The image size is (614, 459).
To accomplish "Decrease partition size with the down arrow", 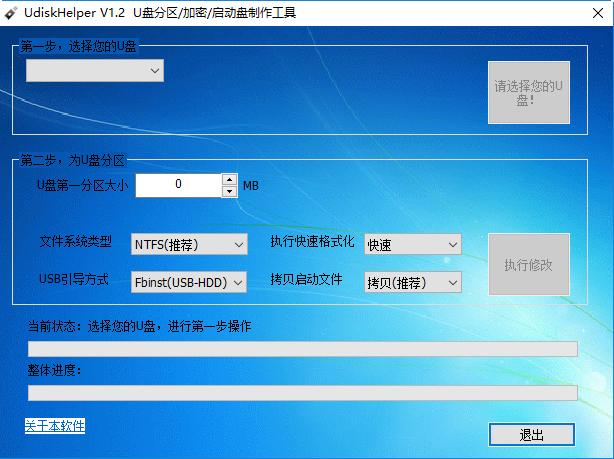I will click(229, 191).
